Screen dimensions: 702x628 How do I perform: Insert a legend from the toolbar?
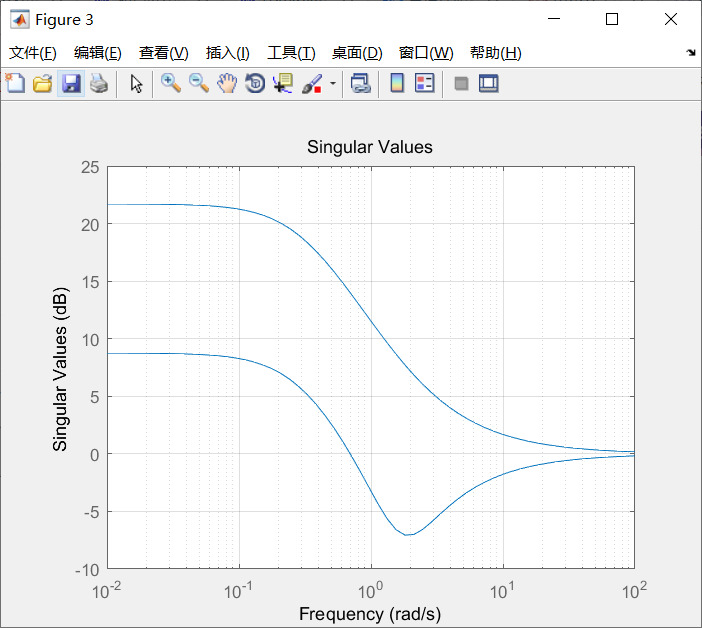tap(424, 84)
